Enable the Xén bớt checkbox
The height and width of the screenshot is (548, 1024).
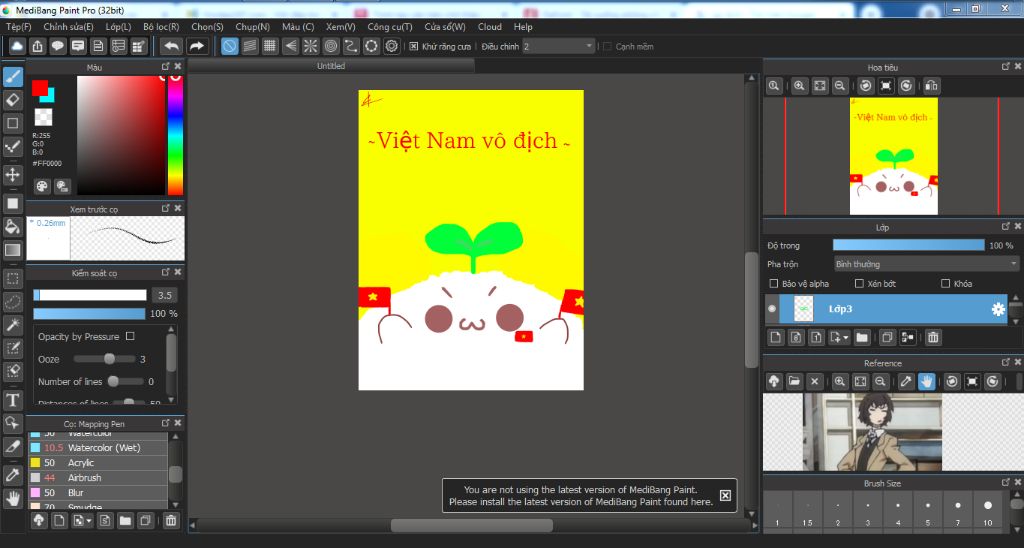[859, 283]
